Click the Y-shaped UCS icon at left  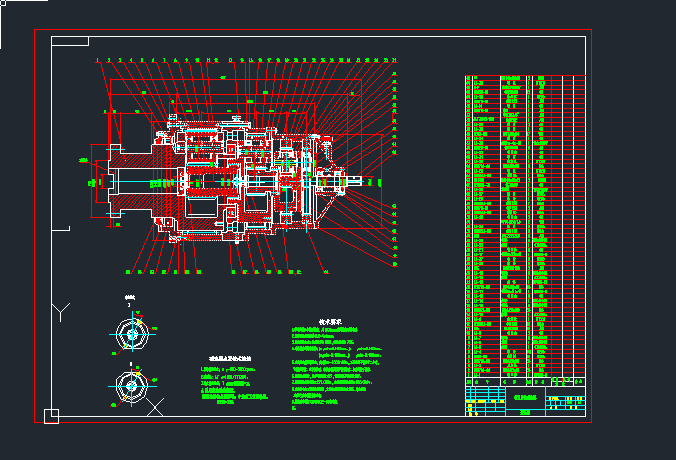[x=62, y=311]
